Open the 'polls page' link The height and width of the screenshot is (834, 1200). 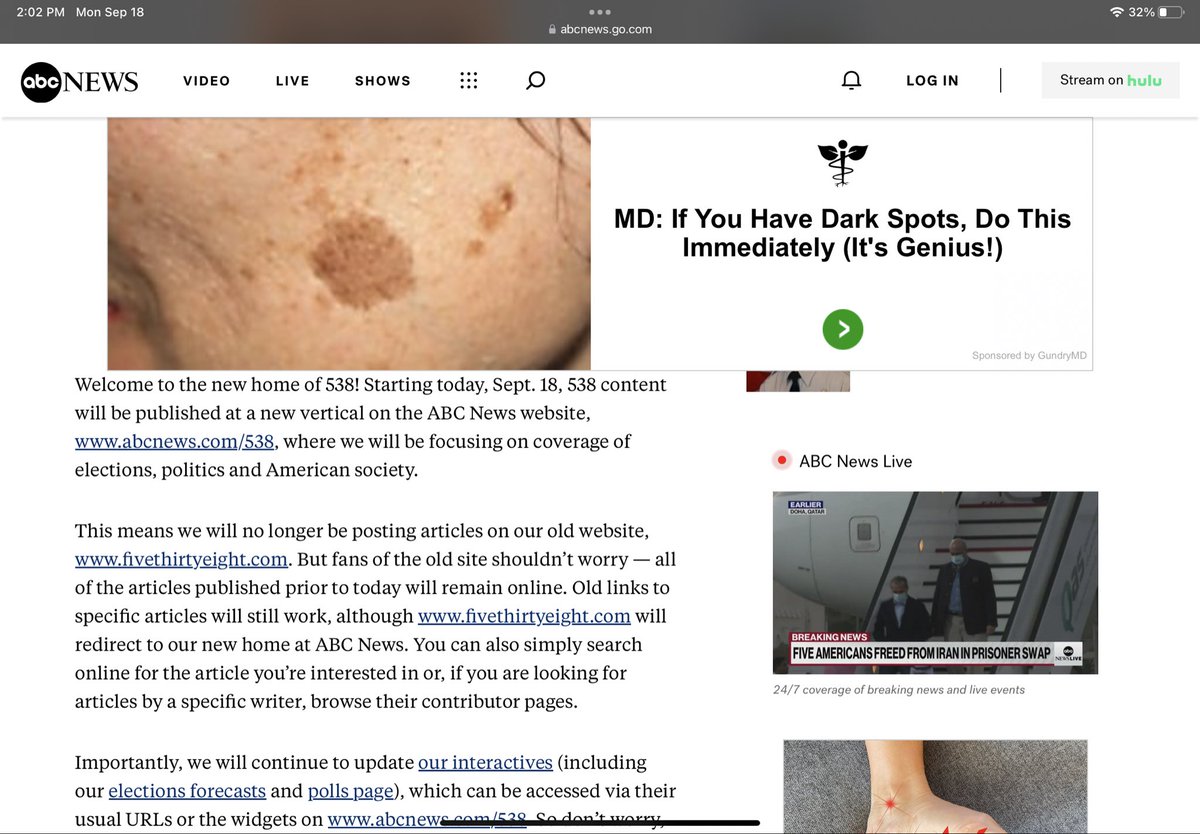pos(352,791)
